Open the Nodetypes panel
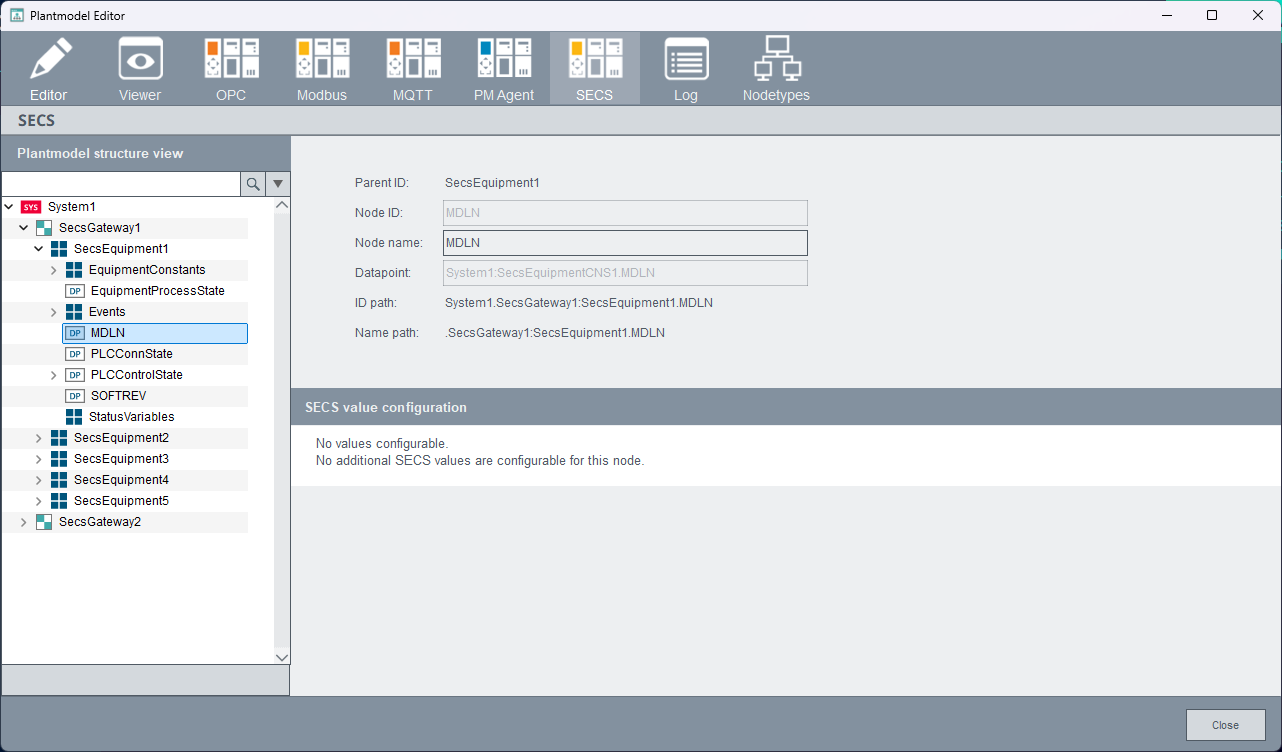This screenshot has height=752, width=1282. 776,68
